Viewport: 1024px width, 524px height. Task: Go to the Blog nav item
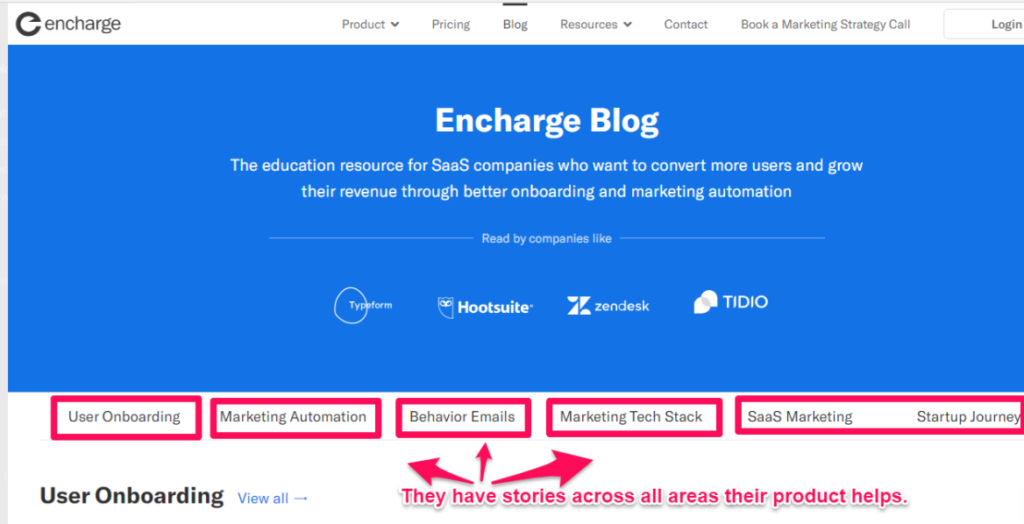point(515,24)
